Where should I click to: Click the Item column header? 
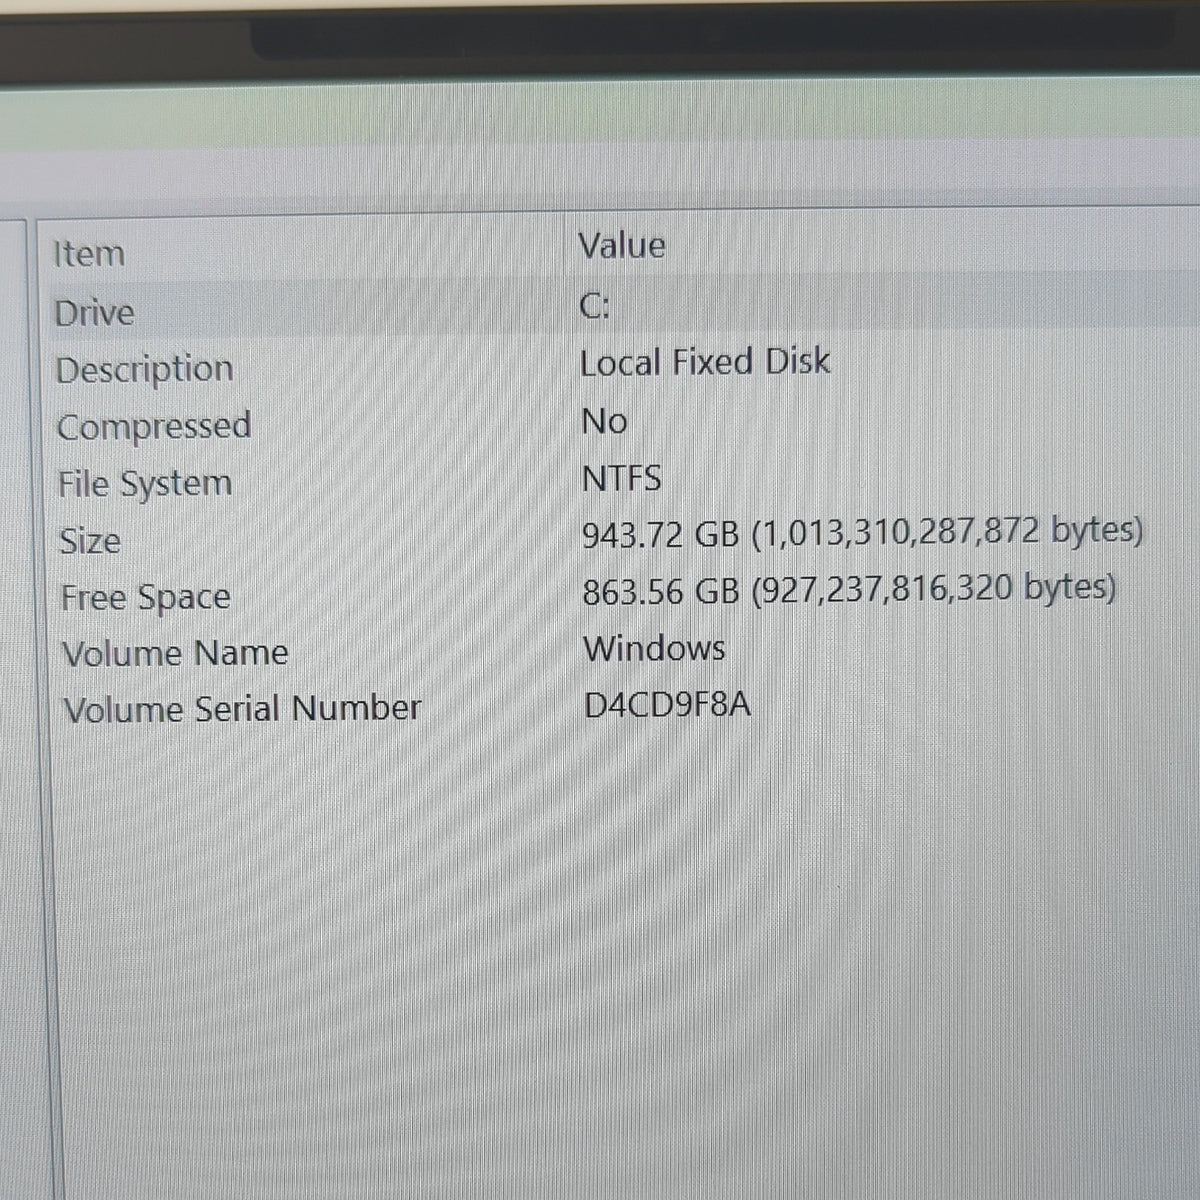click(x=89, y=254)
